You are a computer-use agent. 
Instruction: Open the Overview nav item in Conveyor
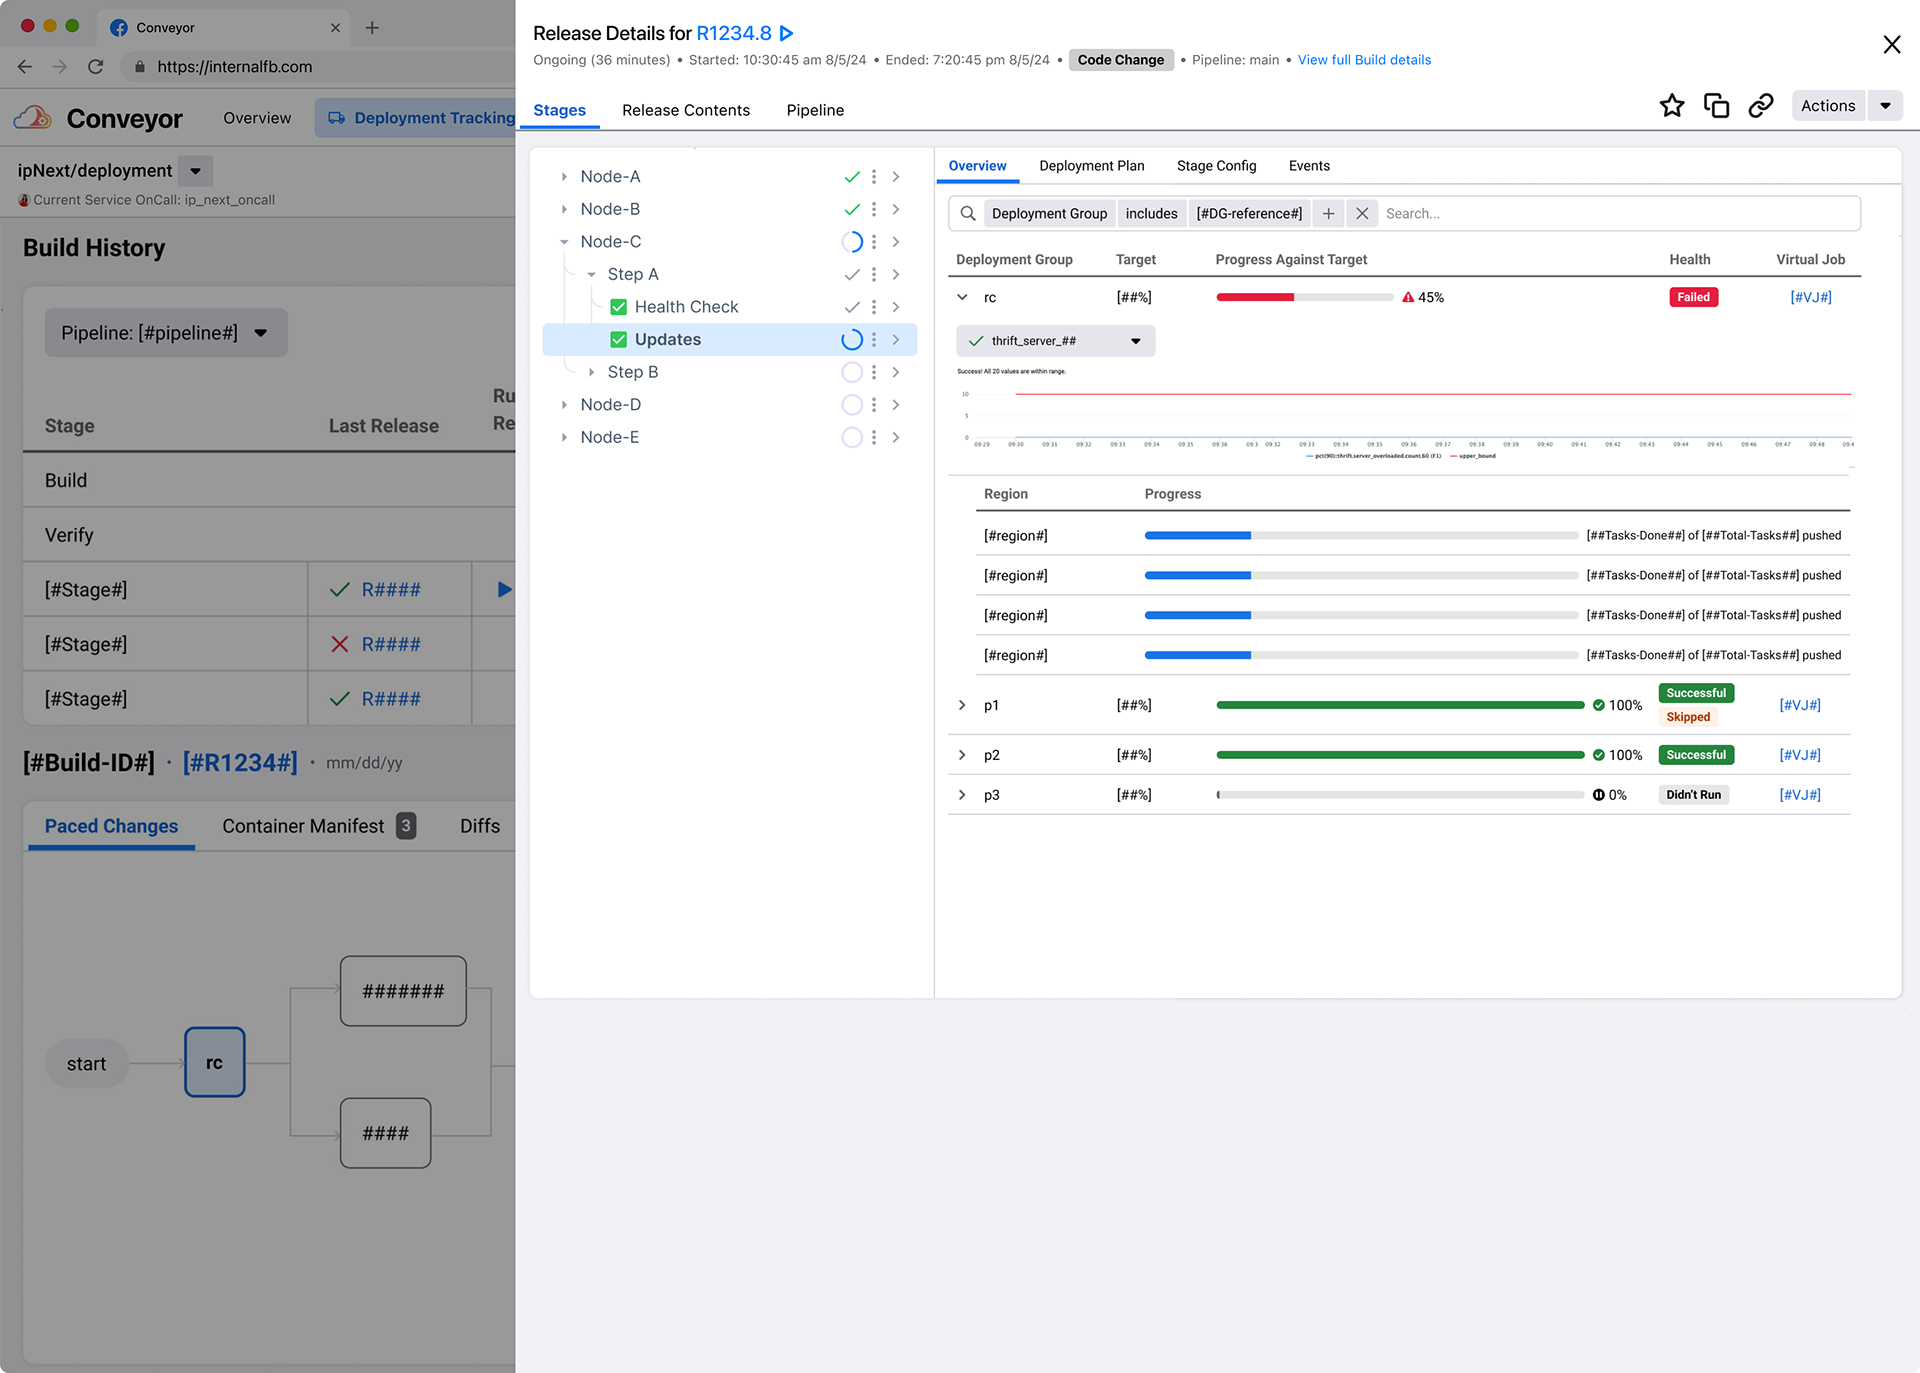pos(257,118)
